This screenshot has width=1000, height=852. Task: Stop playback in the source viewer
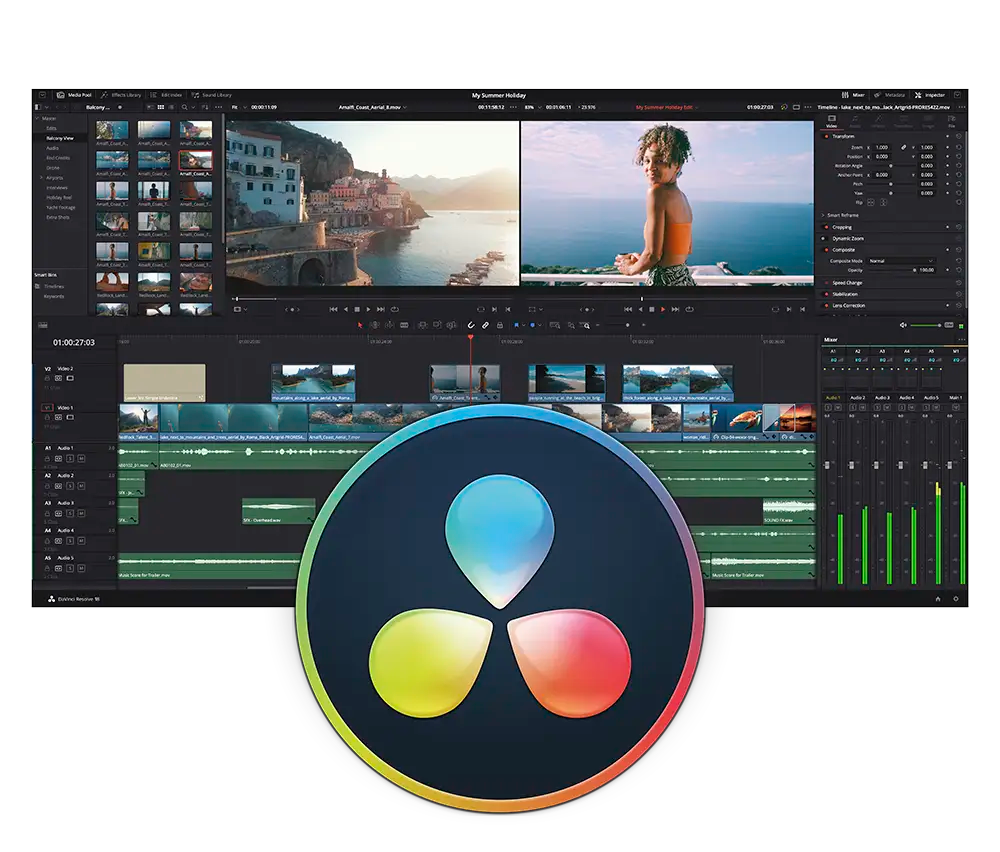tap(357, 309)
